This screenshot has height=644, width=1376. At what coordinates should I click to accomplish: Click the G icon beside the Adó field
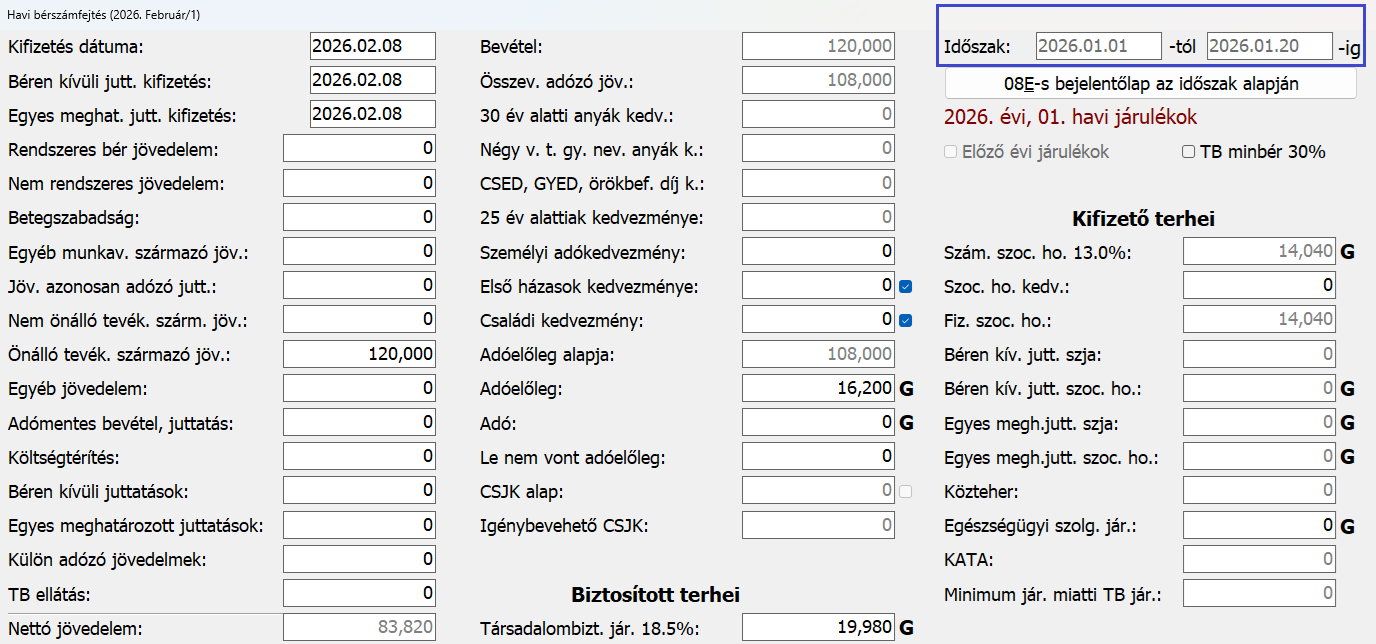(x=907, y=423)
